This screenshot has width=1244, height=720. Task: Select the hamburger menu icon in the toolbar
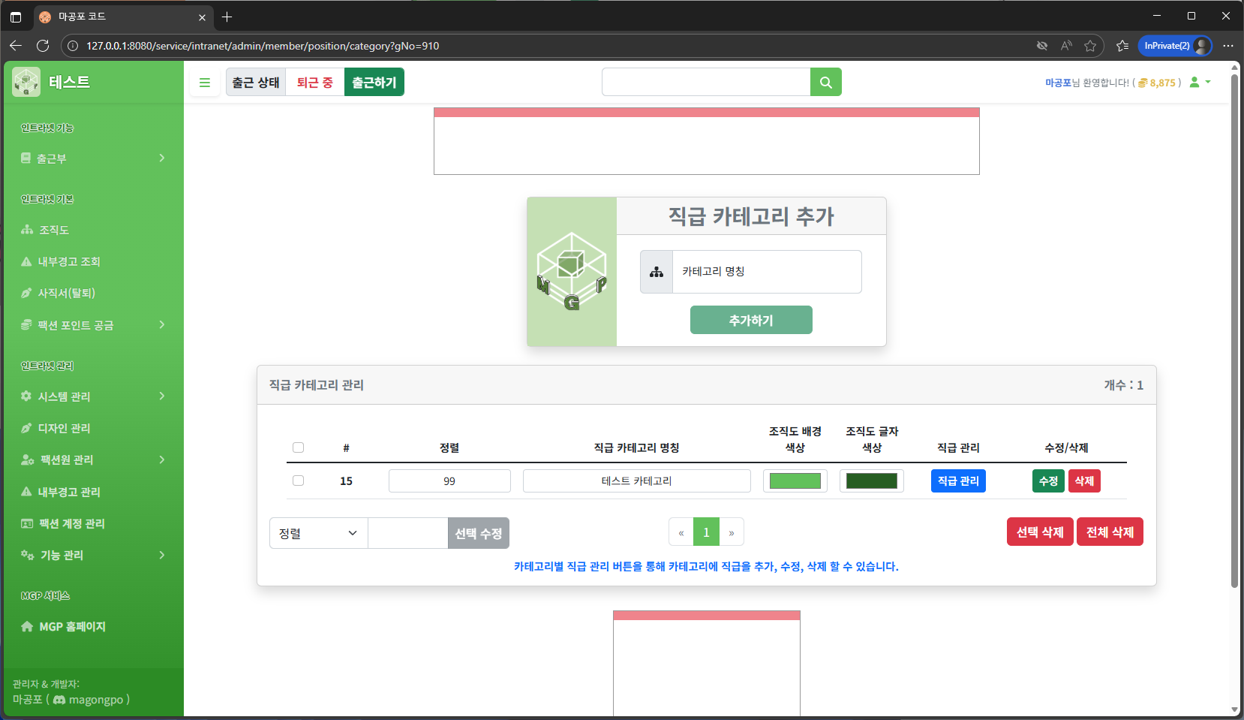205,81
